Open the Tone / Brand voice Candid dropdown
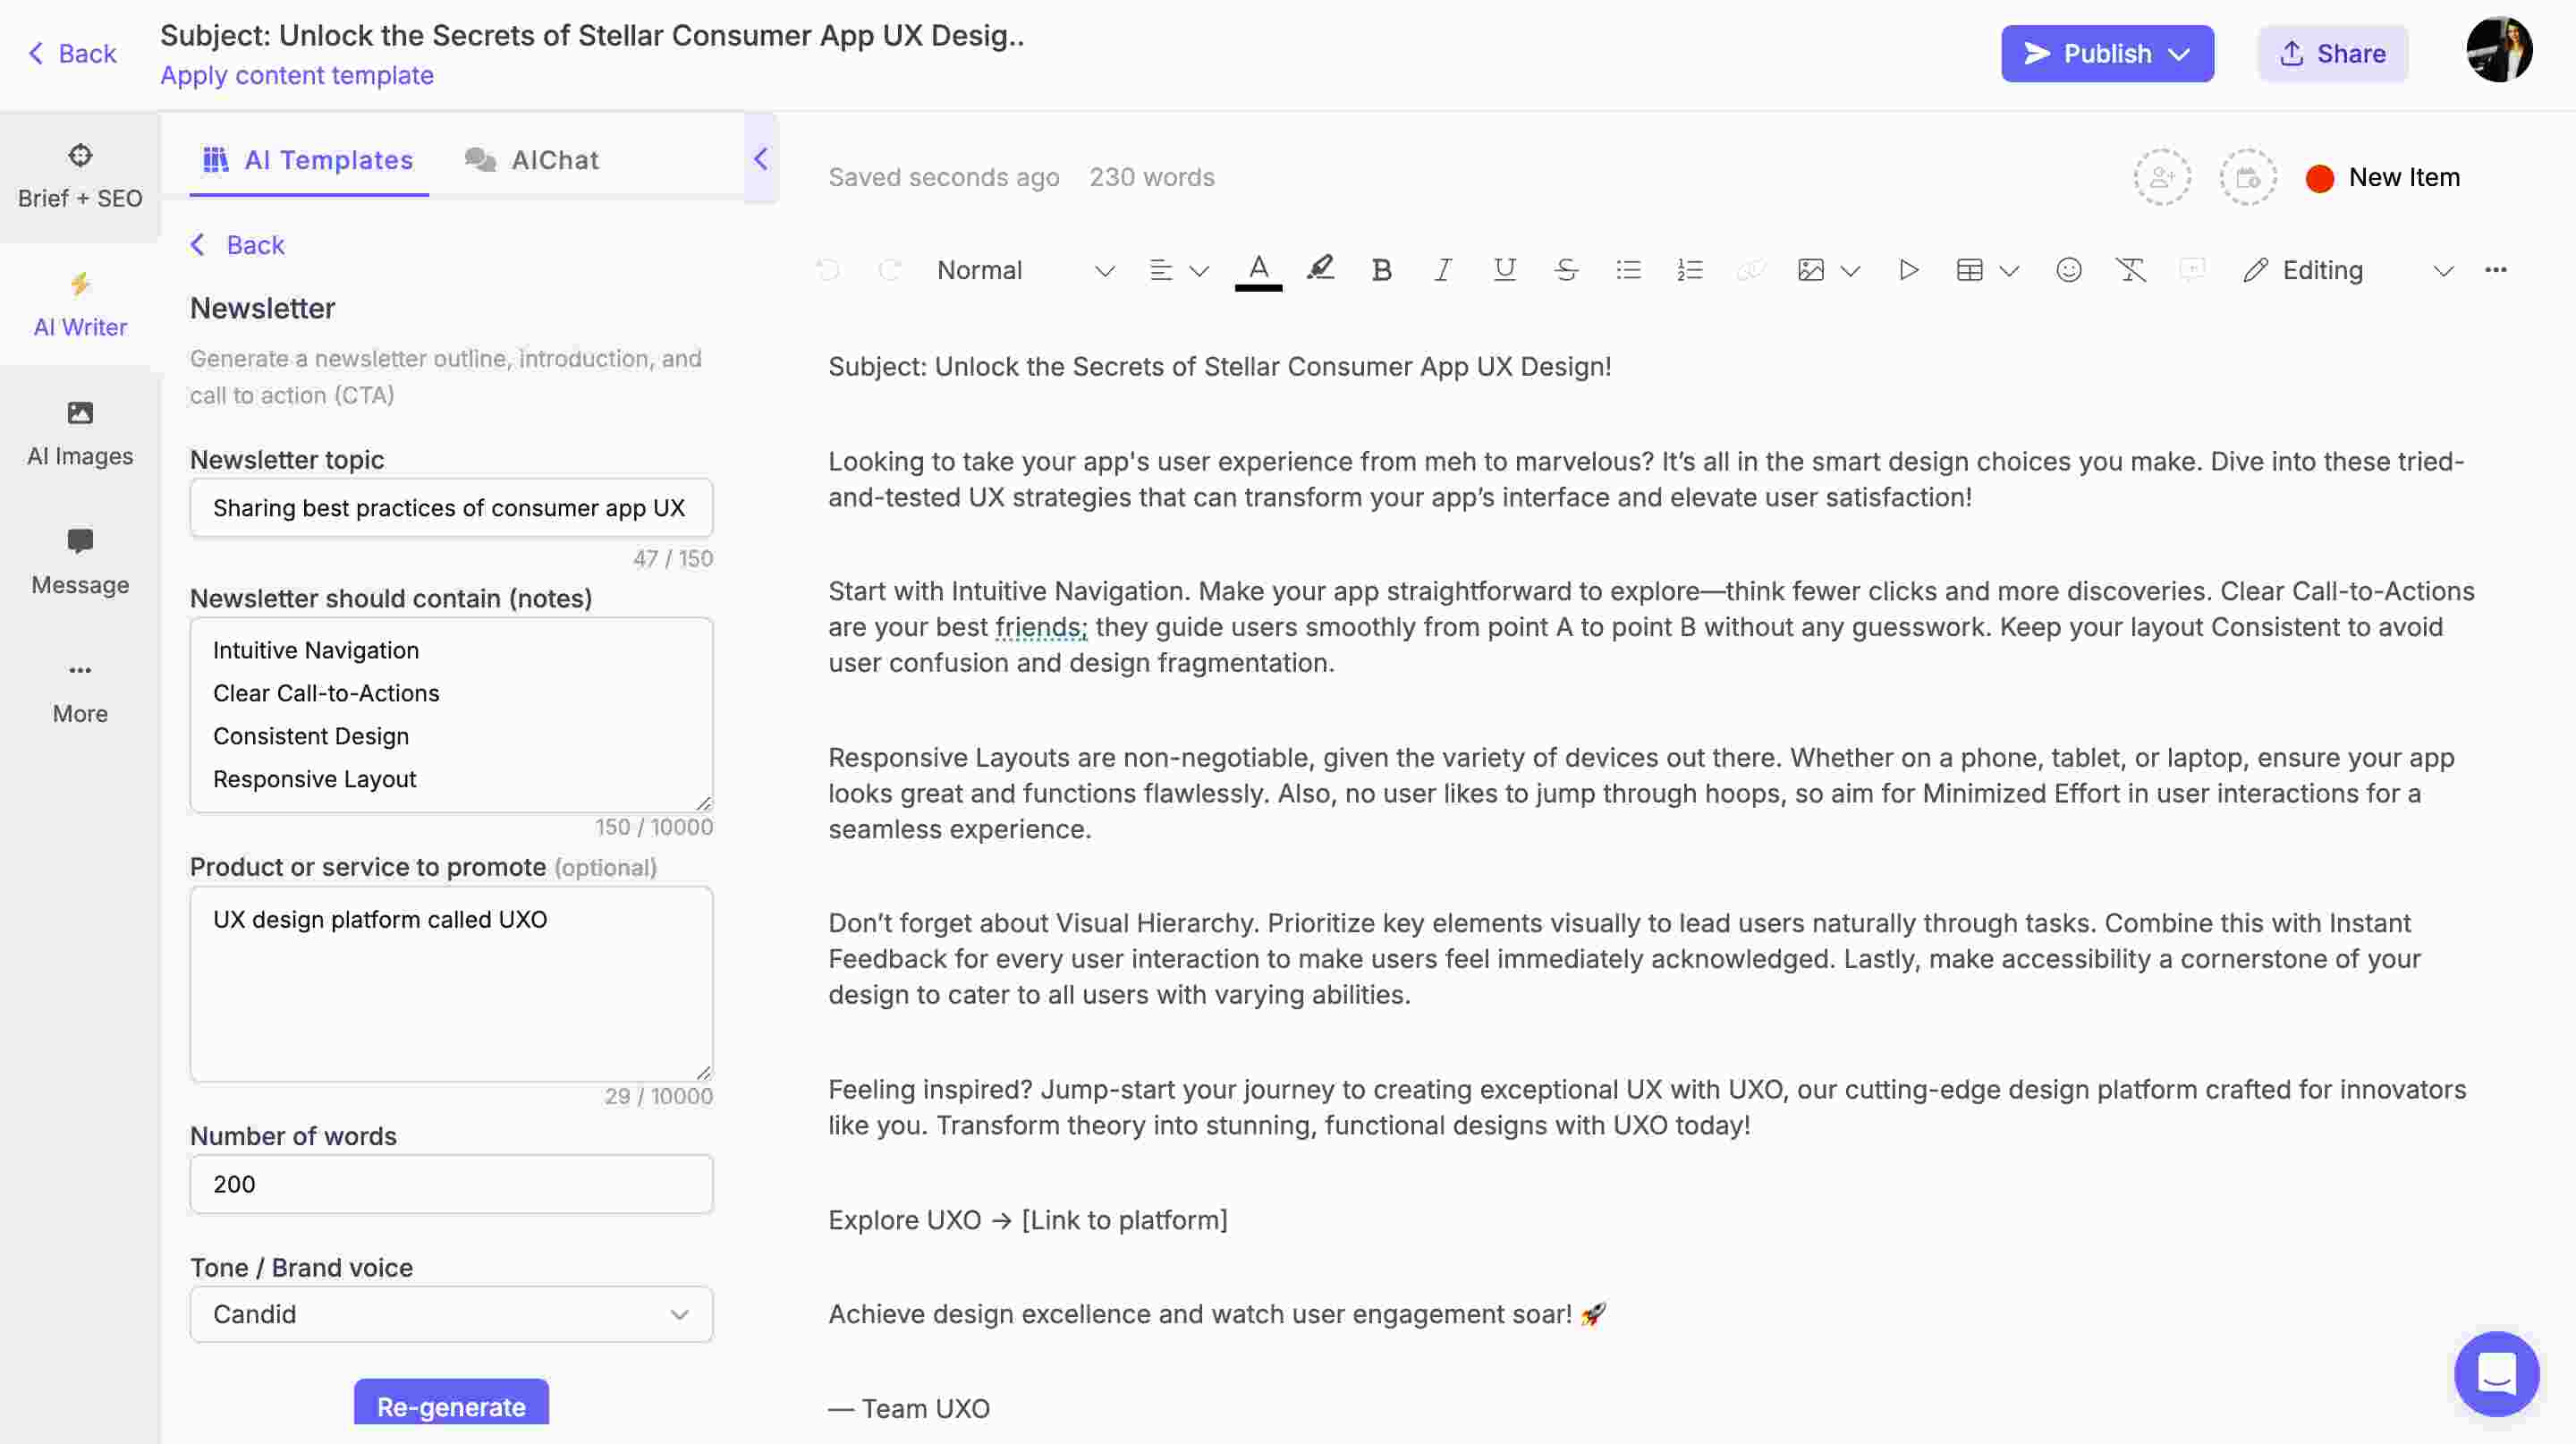Image resolution: width=2576 pixels, height=1444 pixels. coord(451,1314)
